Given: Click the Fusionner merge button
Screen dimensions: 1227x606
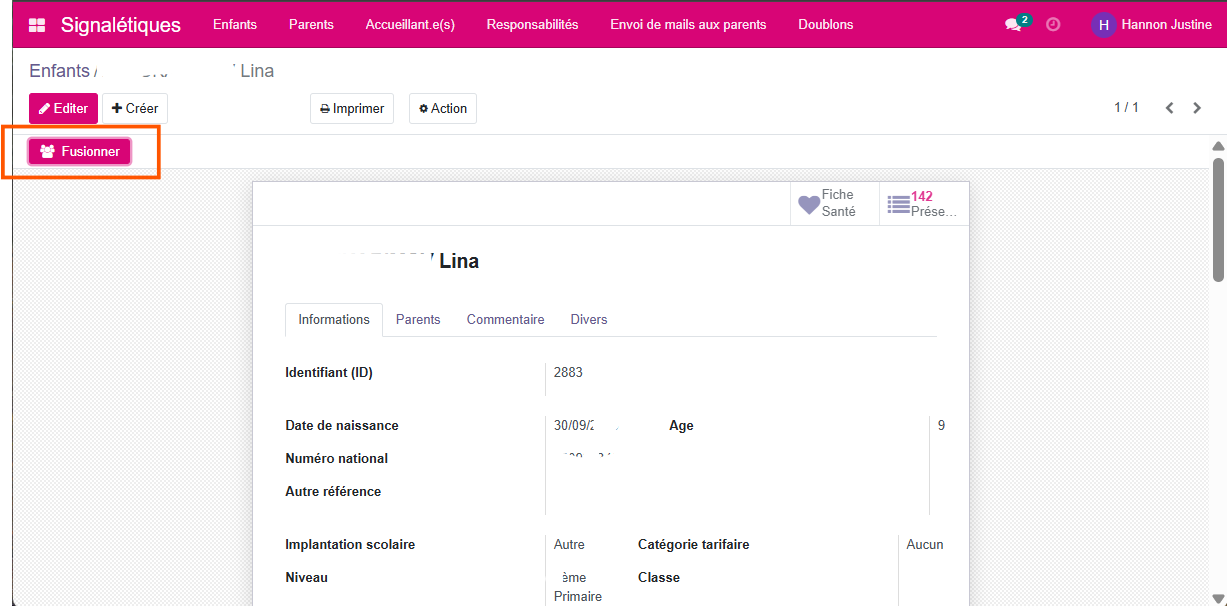Looking at the screenshot, I should pos(79,151).
